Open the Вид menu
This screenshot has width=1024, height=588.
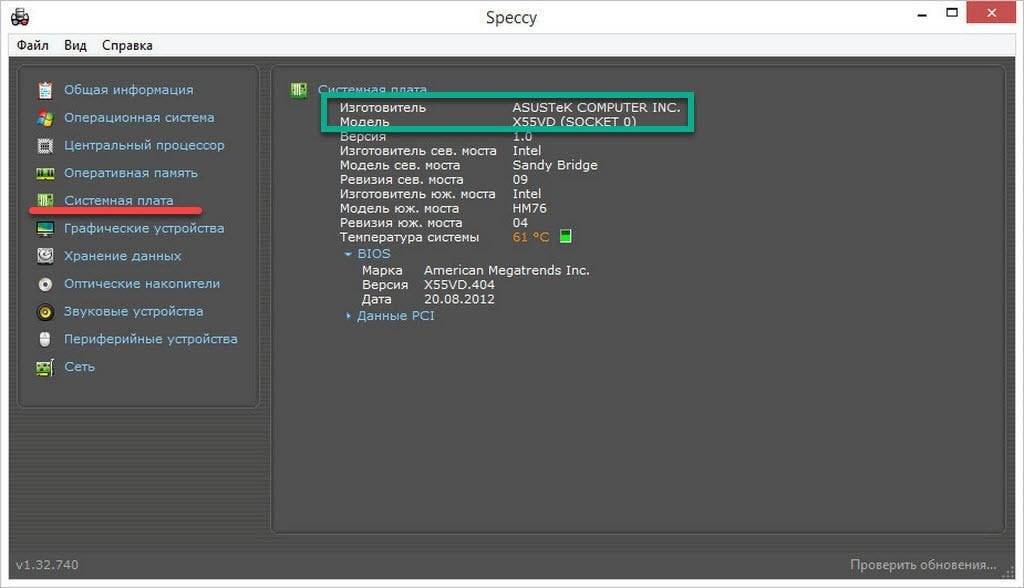tap(75, 45)
